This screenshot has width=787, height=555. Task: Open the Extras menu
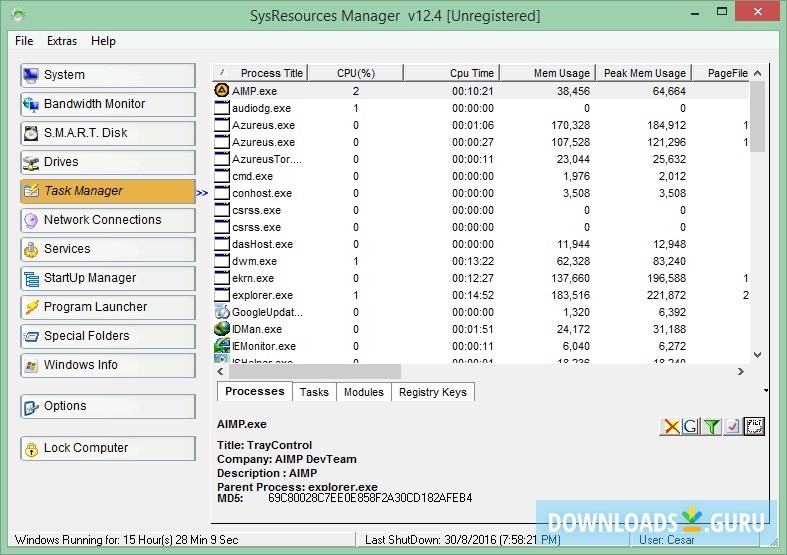[62, 41]
